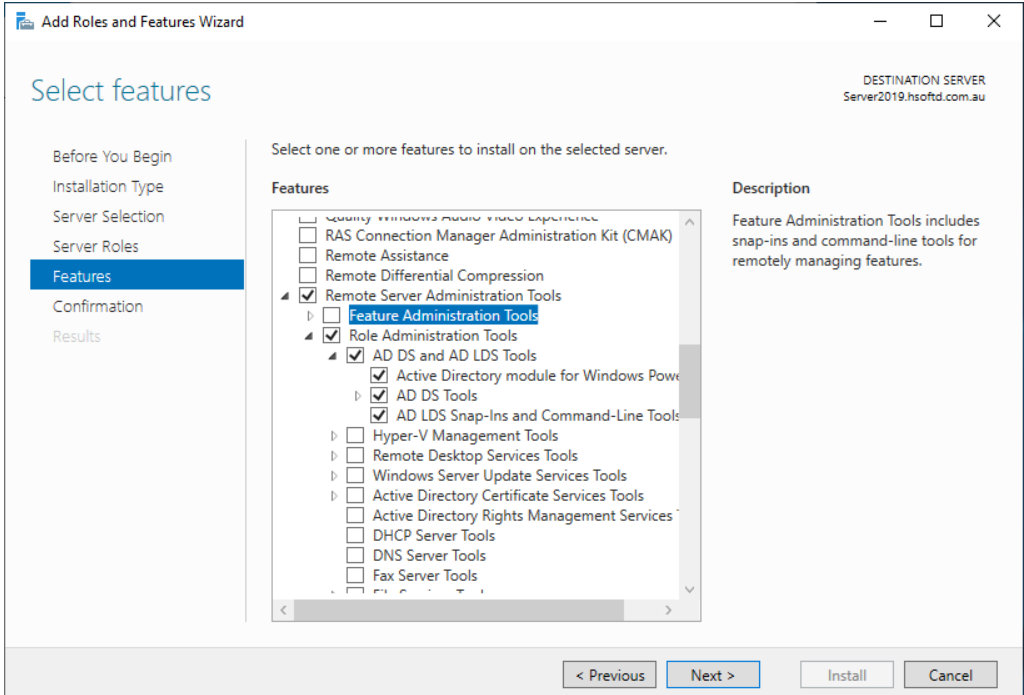This screenshot has width=1024, height=695.
Task: Click the vertical scrollbar thumb in Features list
Action: 690,381
